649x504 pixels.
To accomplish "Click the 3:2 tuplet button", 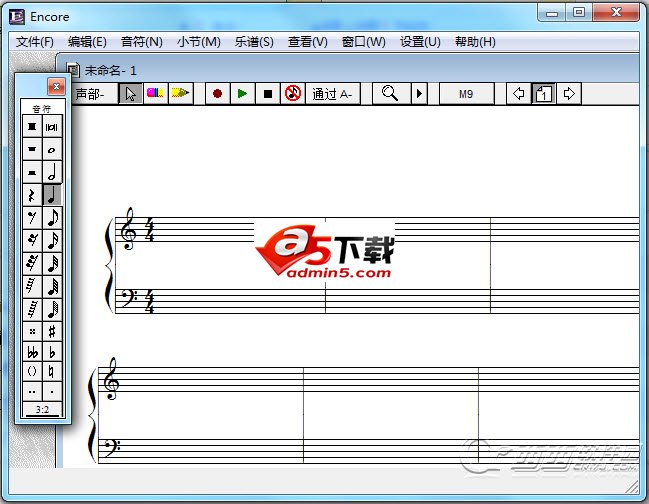I will pyautogui.click(x=42, y=410).
